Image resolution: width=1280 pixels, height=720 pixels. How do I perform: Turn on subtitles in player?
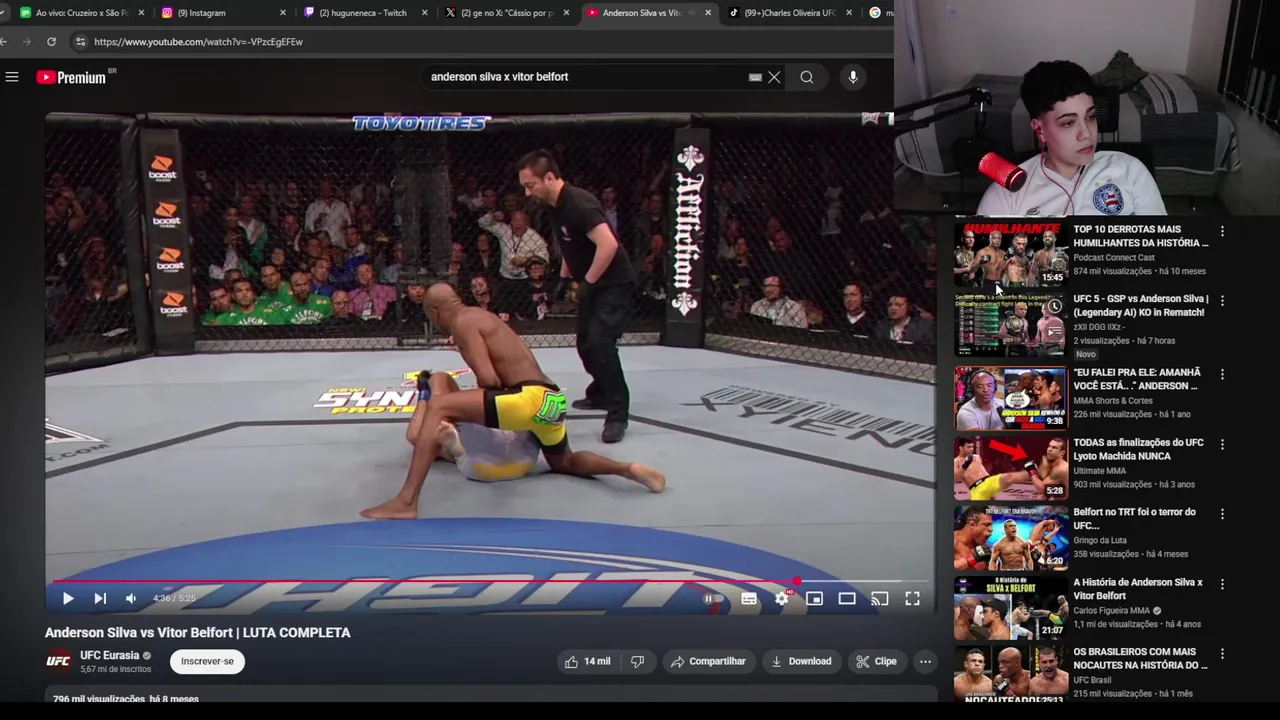(749, 598)
